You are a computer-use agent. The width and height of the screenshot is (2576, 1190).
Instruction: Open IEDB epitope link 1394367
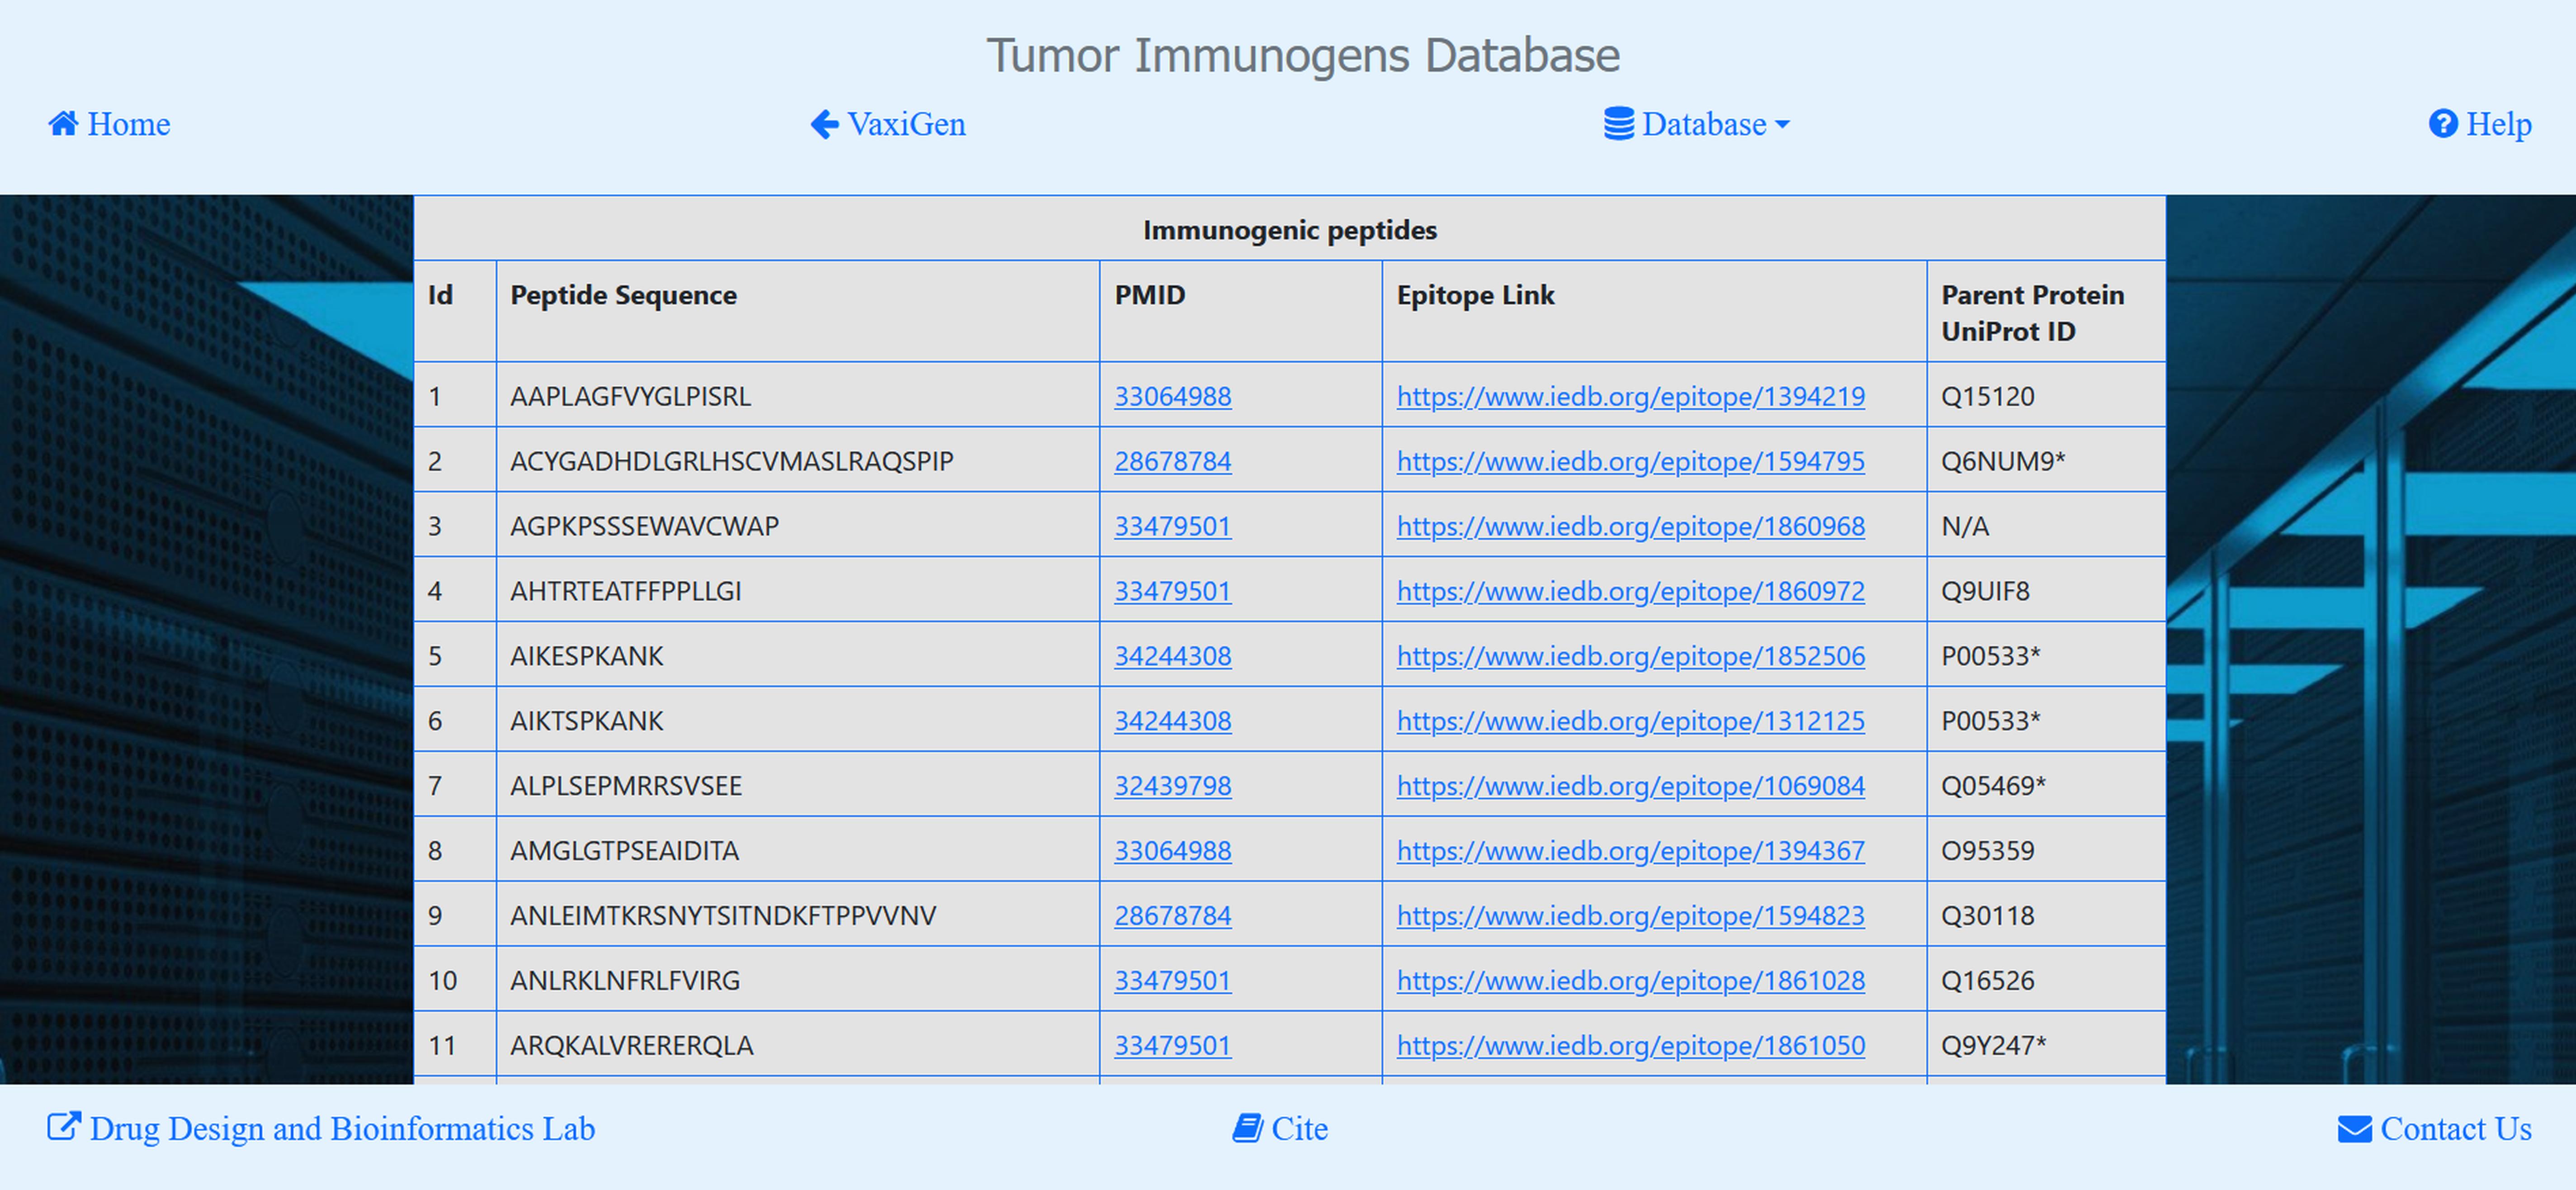(1630, 851)
